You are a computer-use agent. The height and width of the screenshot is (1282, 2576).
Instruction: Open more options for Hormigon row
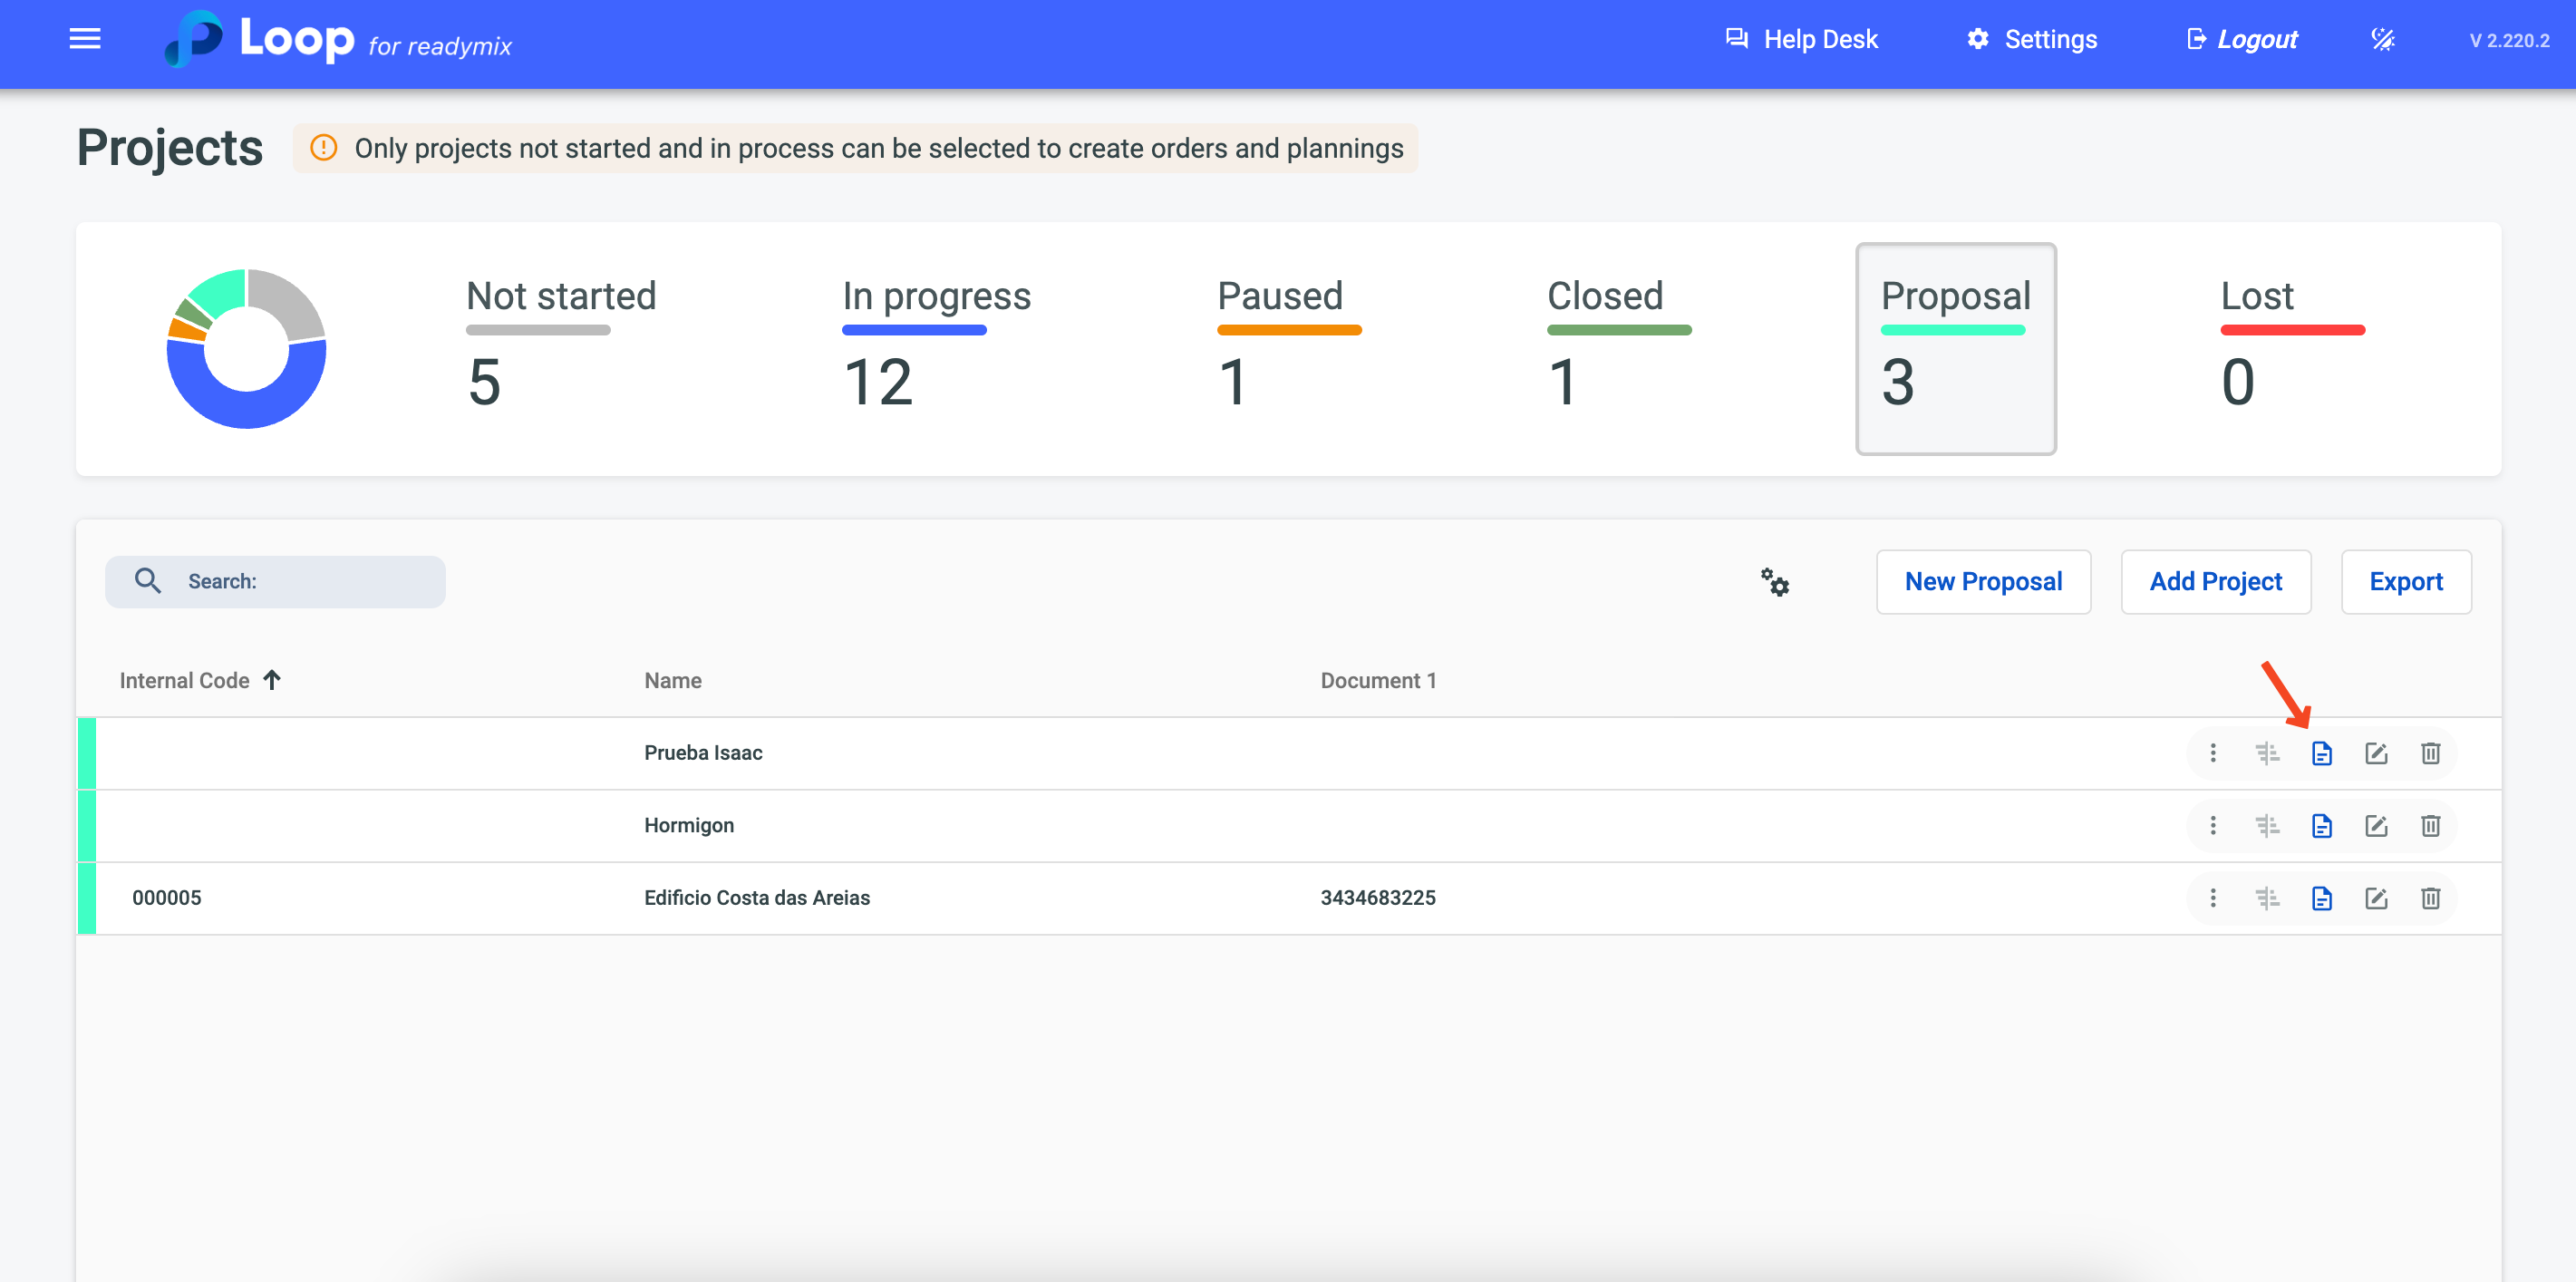(2213, 826)
